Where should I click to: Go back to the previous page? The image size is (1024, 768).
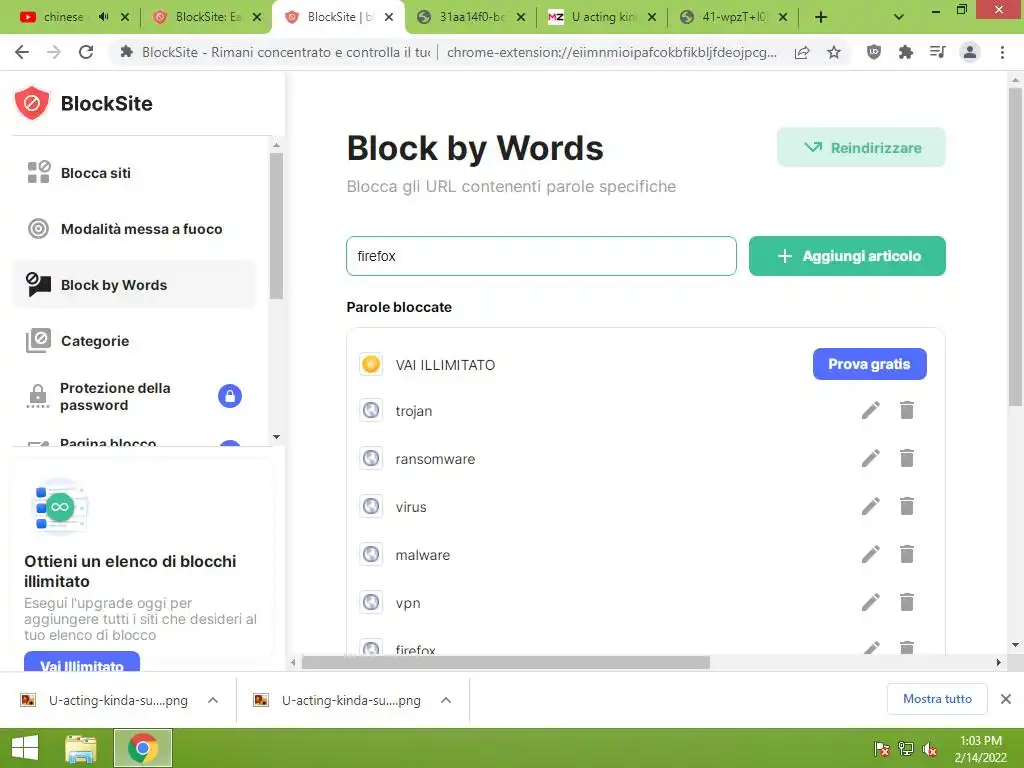22,52
